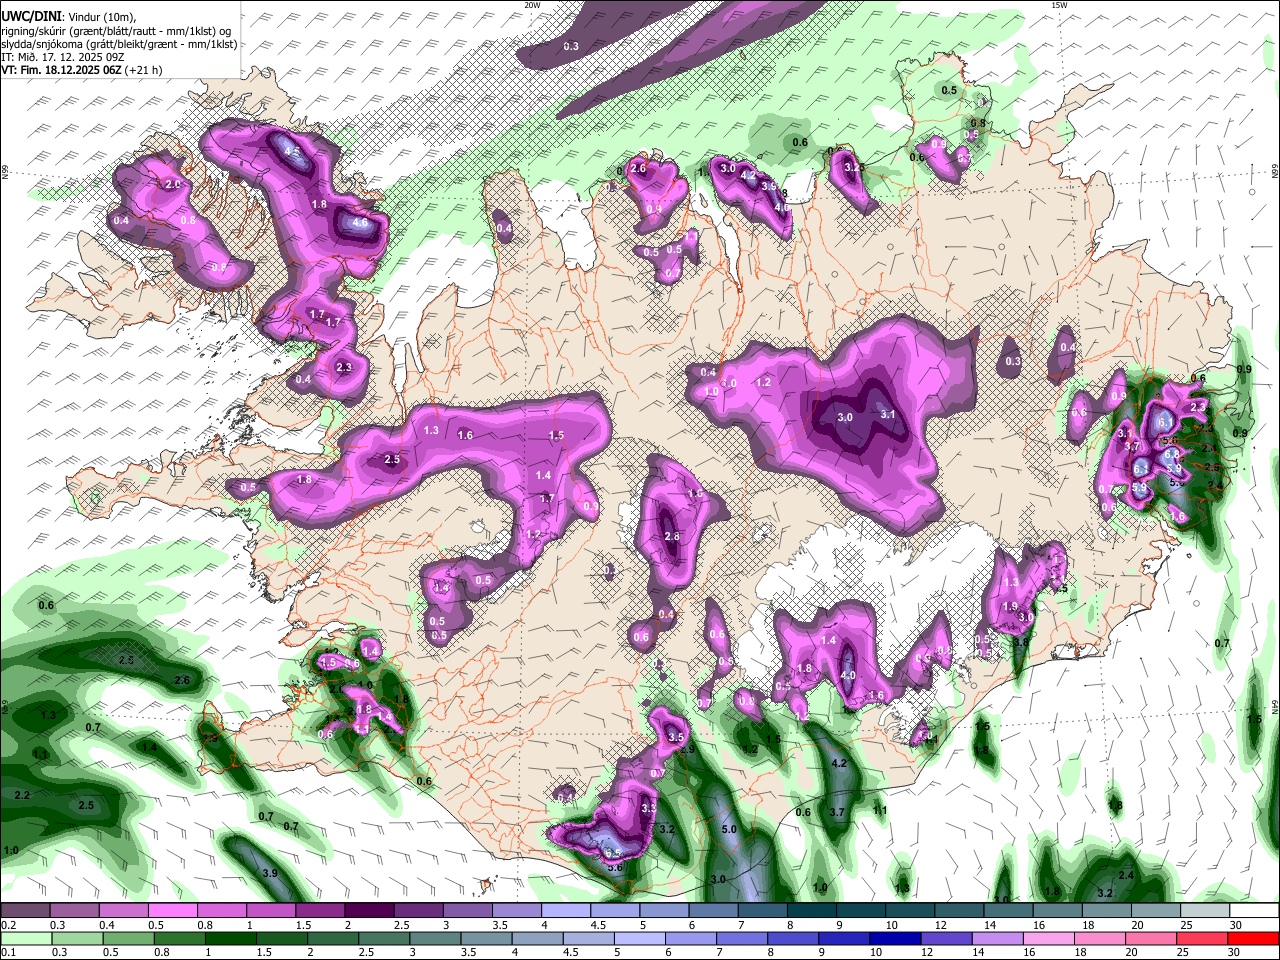Click the navy blue 10 swatch, lower legend row
1280x960 pixels.
pyautogui.click(x=895, y=939)
